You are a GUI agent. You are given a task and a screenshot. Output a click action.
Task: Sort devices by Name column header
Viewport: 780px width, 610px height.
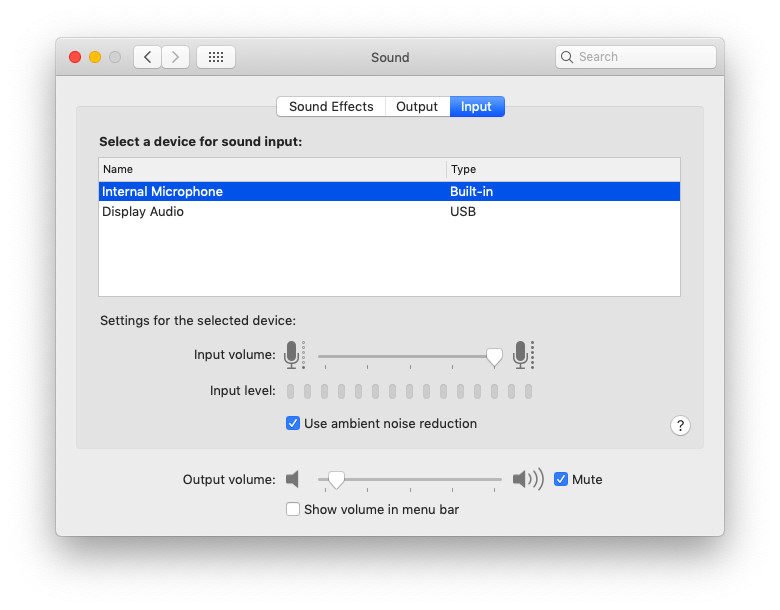coord(272,169)
